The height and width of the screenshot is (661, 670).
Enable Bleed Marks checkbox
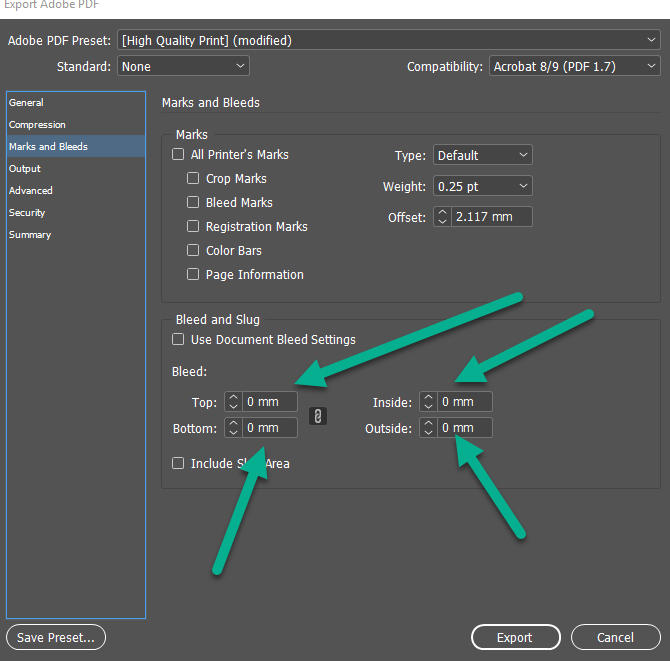[193, 202]
